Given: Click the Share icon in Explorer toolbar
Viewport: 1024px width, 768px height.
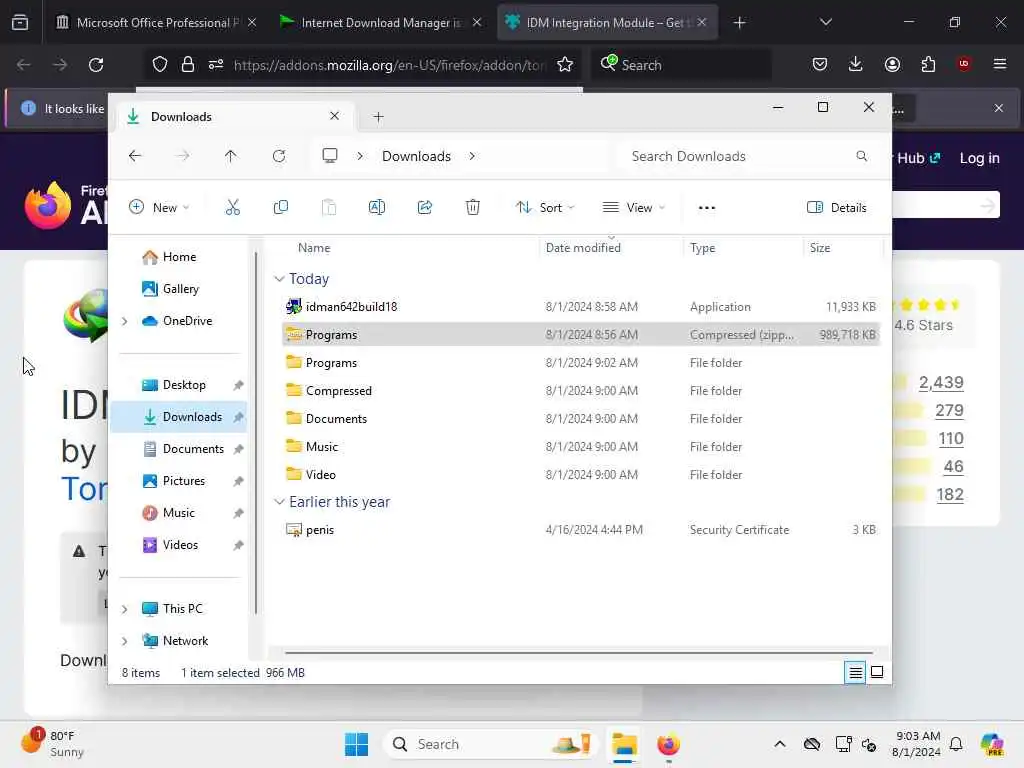Looking at the screenshot, I should (424, 208).
